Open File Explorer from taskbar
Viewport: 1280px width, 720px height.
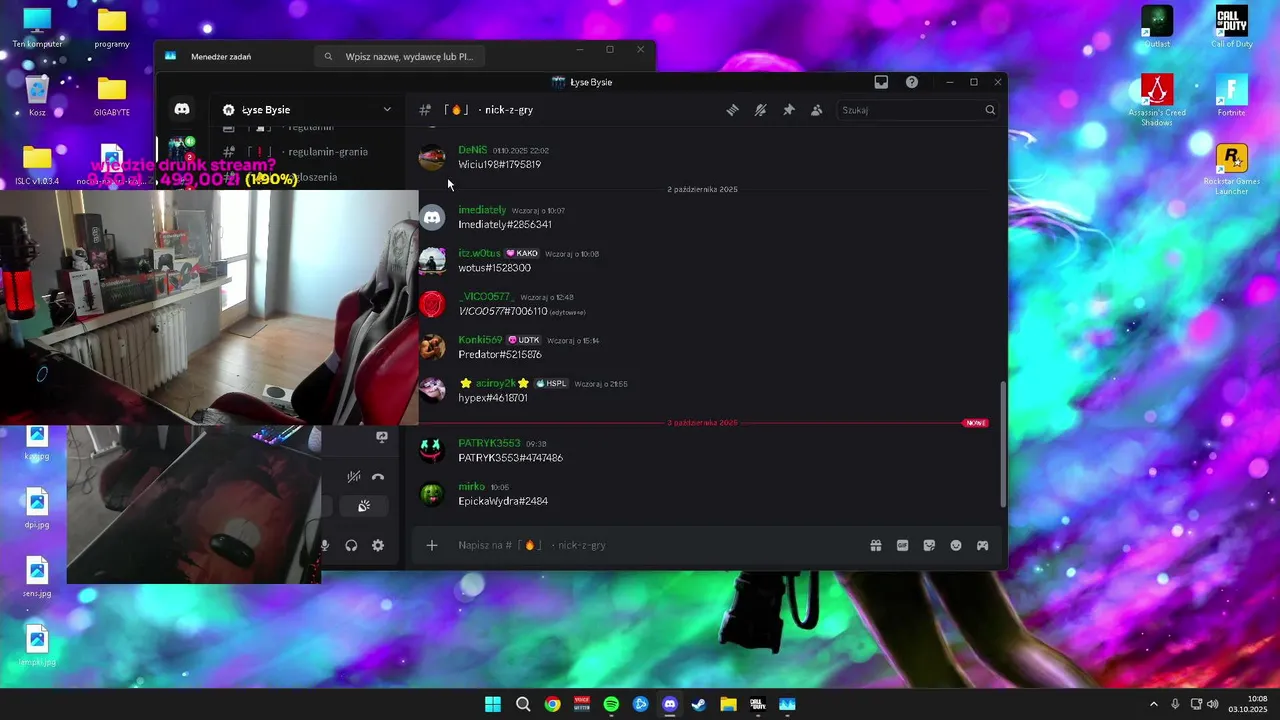pyautogui.click(x=728, y=704)
